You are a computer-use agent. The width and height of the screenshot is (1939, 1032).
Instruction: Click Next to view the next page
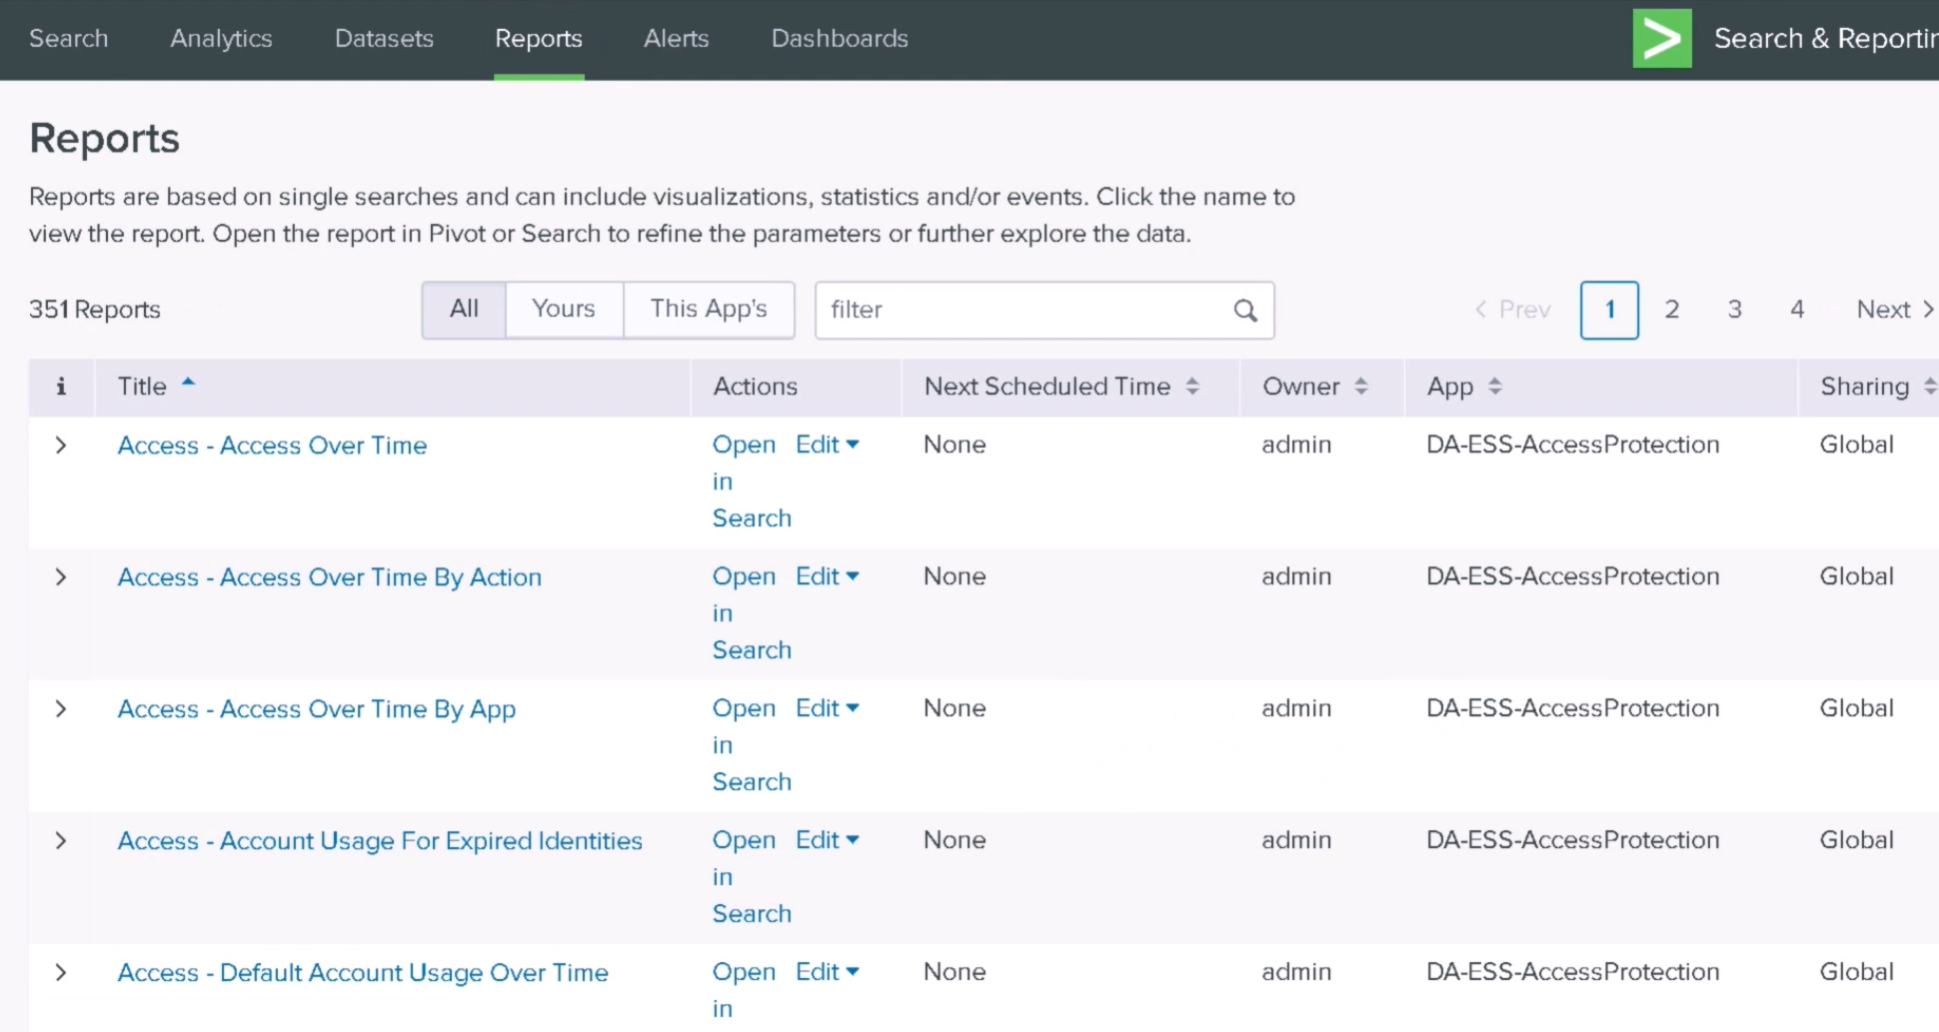(x=1895, y=310)
